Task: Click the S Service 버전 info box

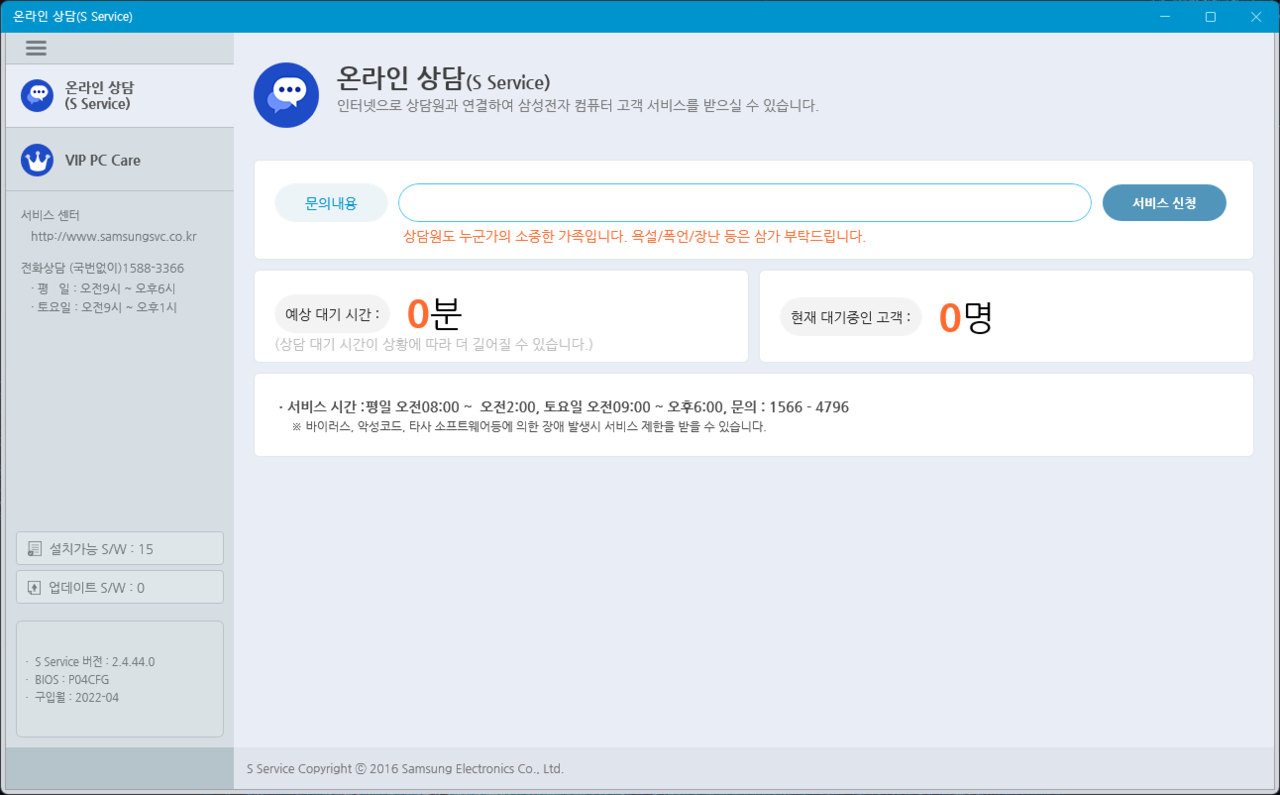Action: [x=120, y=679]
